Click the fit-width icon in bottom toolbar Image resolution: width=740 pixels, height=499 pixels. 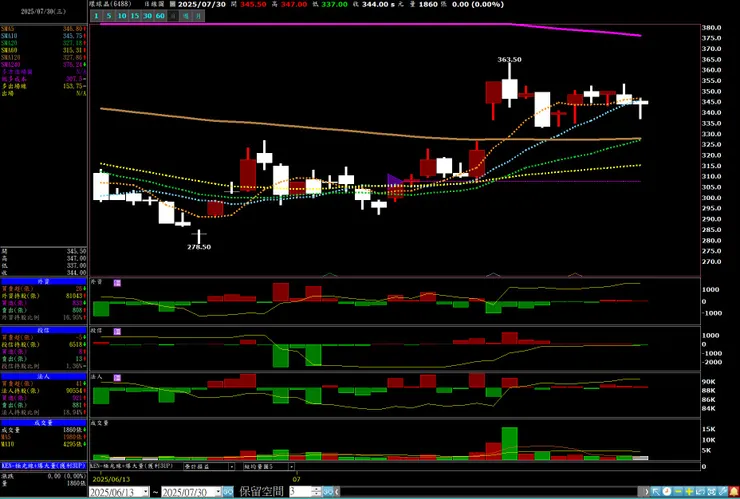pyautogui.click(x=701, y=491)
